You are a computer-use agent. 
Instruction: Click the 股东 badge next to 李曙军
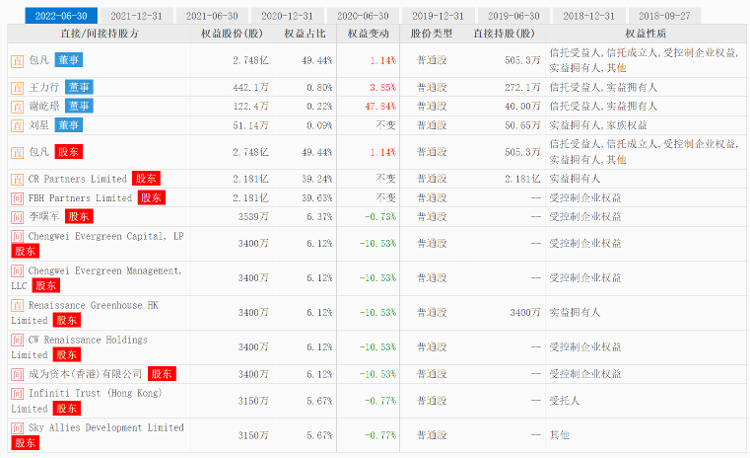[x=78, y=216]
